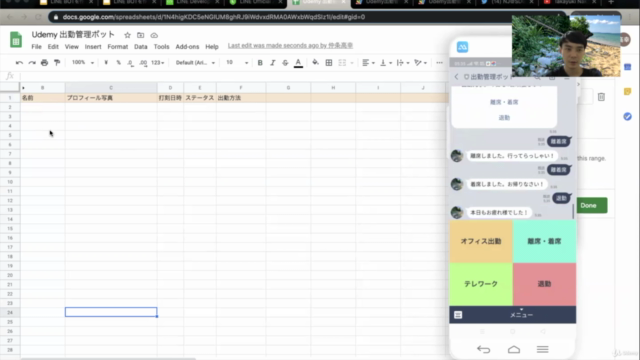The height and width of the screenshot is (360, 640).
Task: Open the Google Sheets home icon
Action: point(16,40)
